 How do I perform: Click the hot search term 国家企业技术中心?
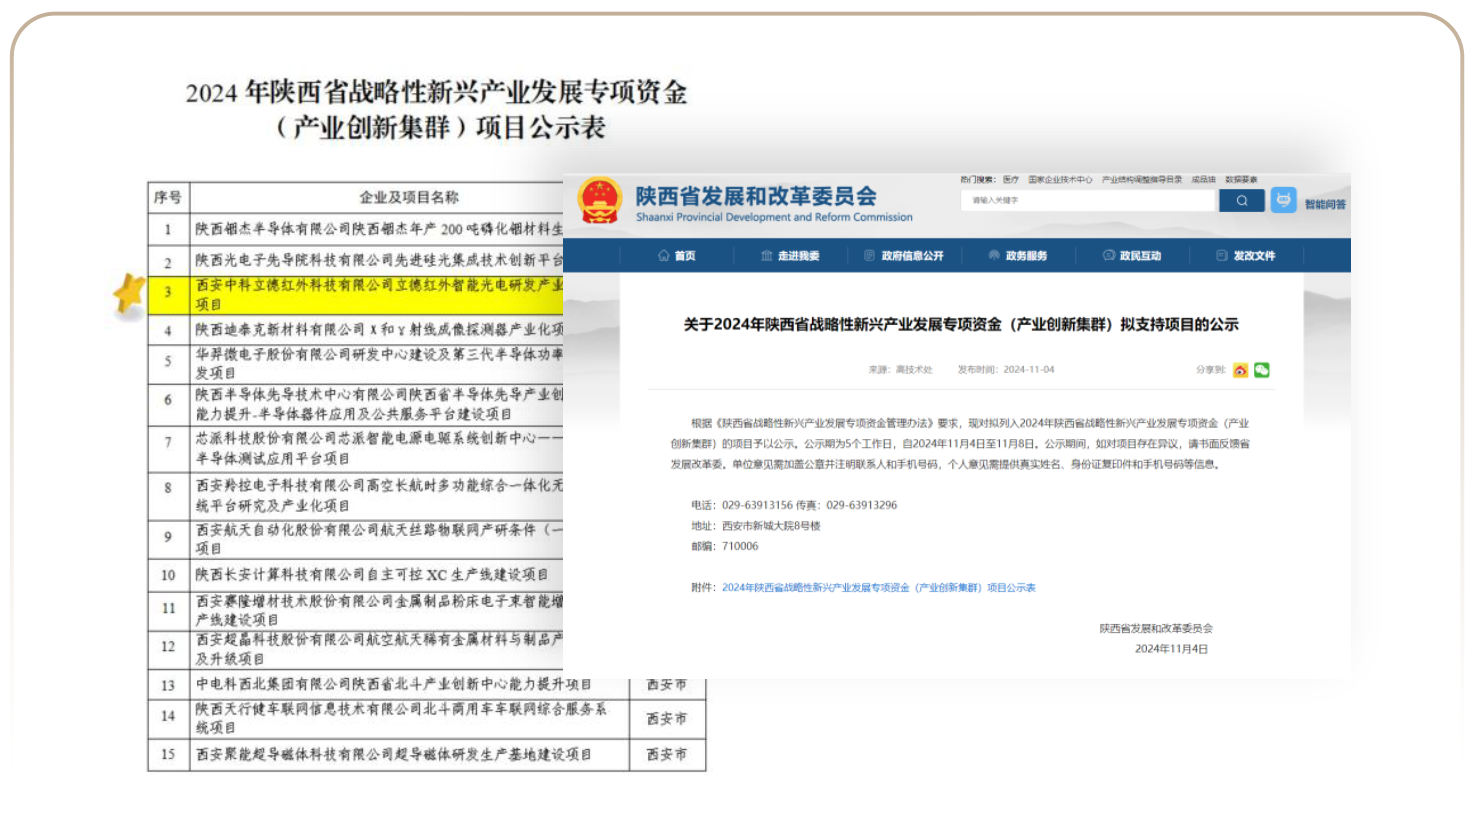click(x=1060, y=180)
